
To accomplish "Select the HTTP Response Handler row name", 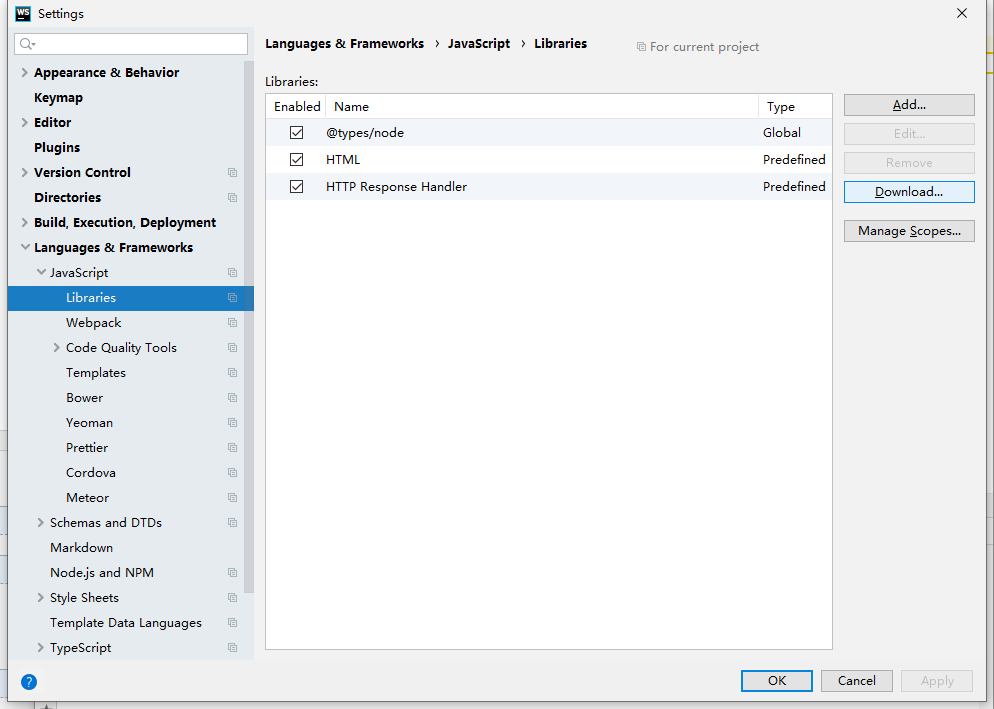I will 396,186.
